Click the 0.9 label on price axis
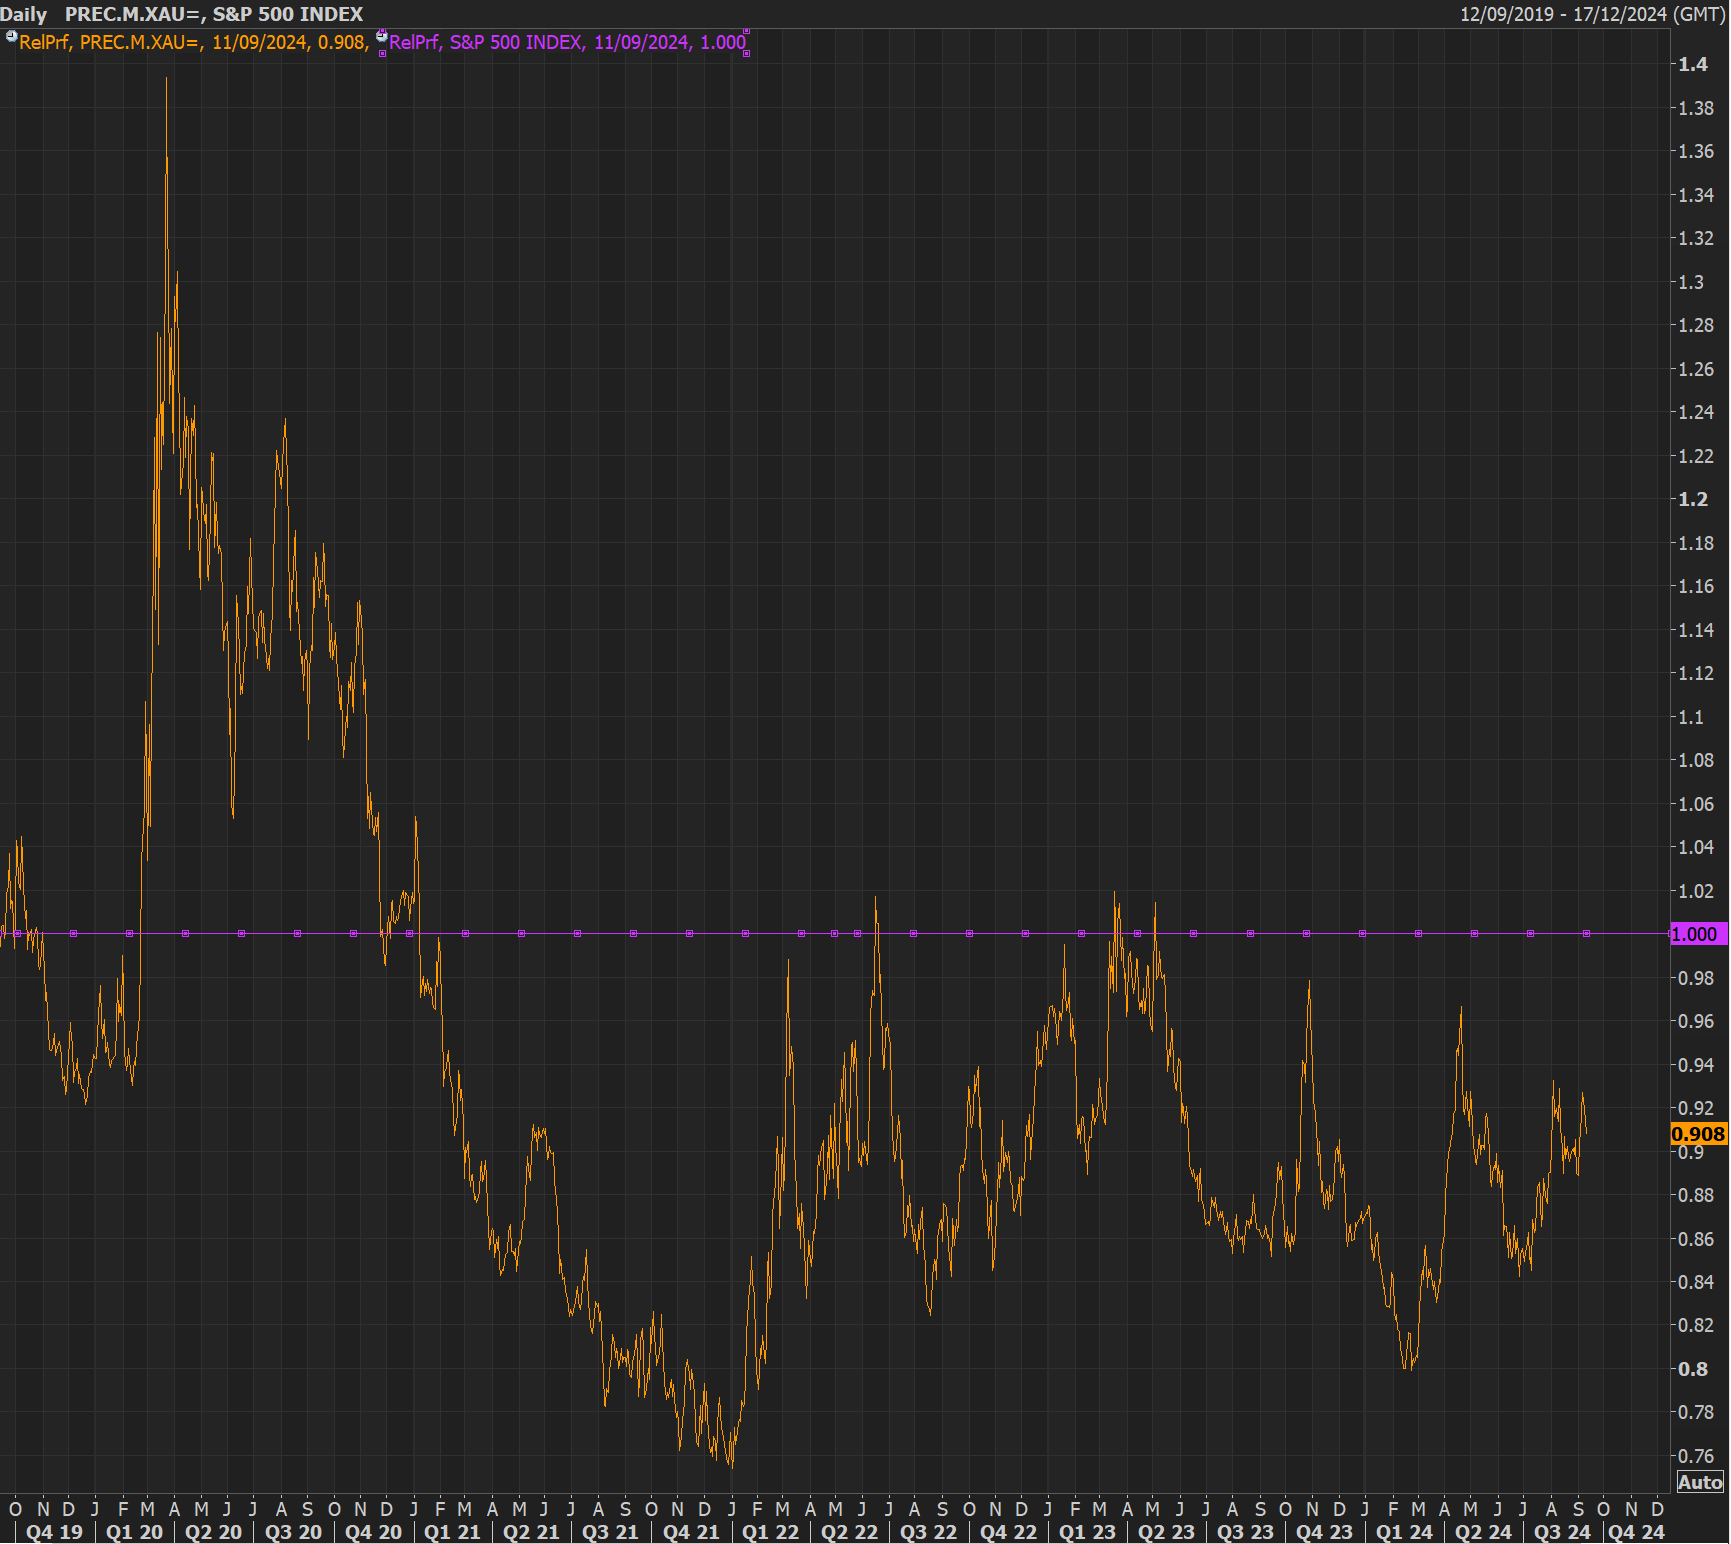The width and height of the screenshot is (1731, 1544). point(1691,1152)
